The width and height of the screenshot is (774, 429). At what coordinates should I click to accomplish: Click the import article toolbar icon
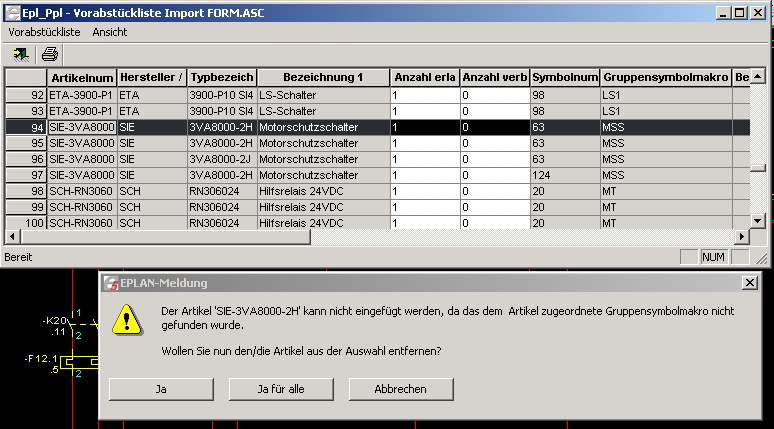coord(21,54)
